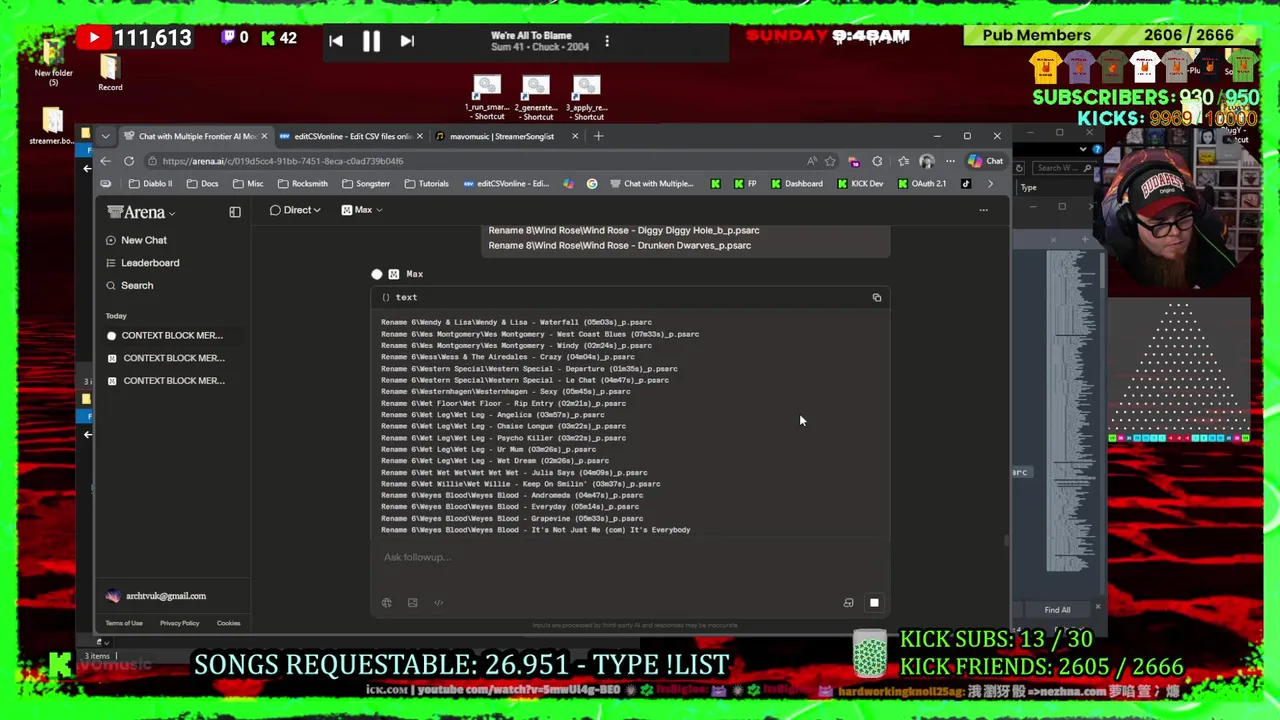The width and height of the screenshot is (1280, 720).
Task: Go back in the browser
Action: 105,161
